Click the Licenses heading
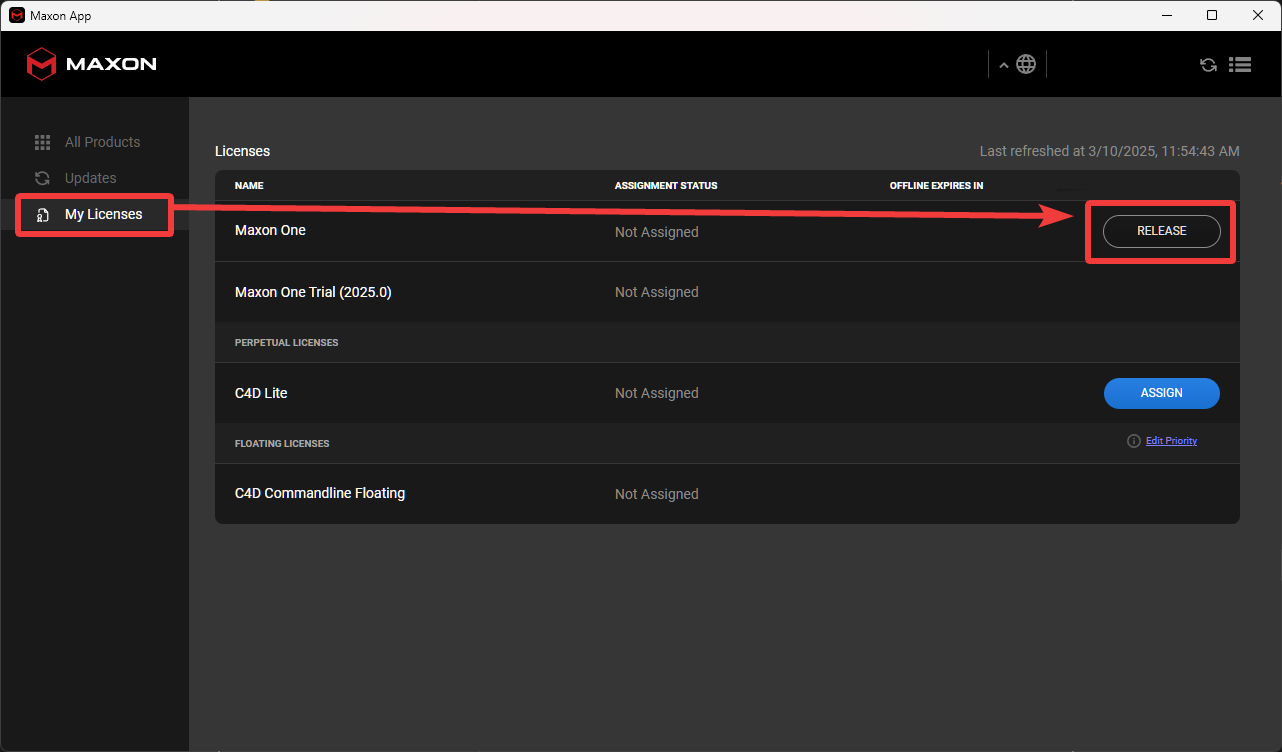 pyautogui.click(x=243, y=151)
